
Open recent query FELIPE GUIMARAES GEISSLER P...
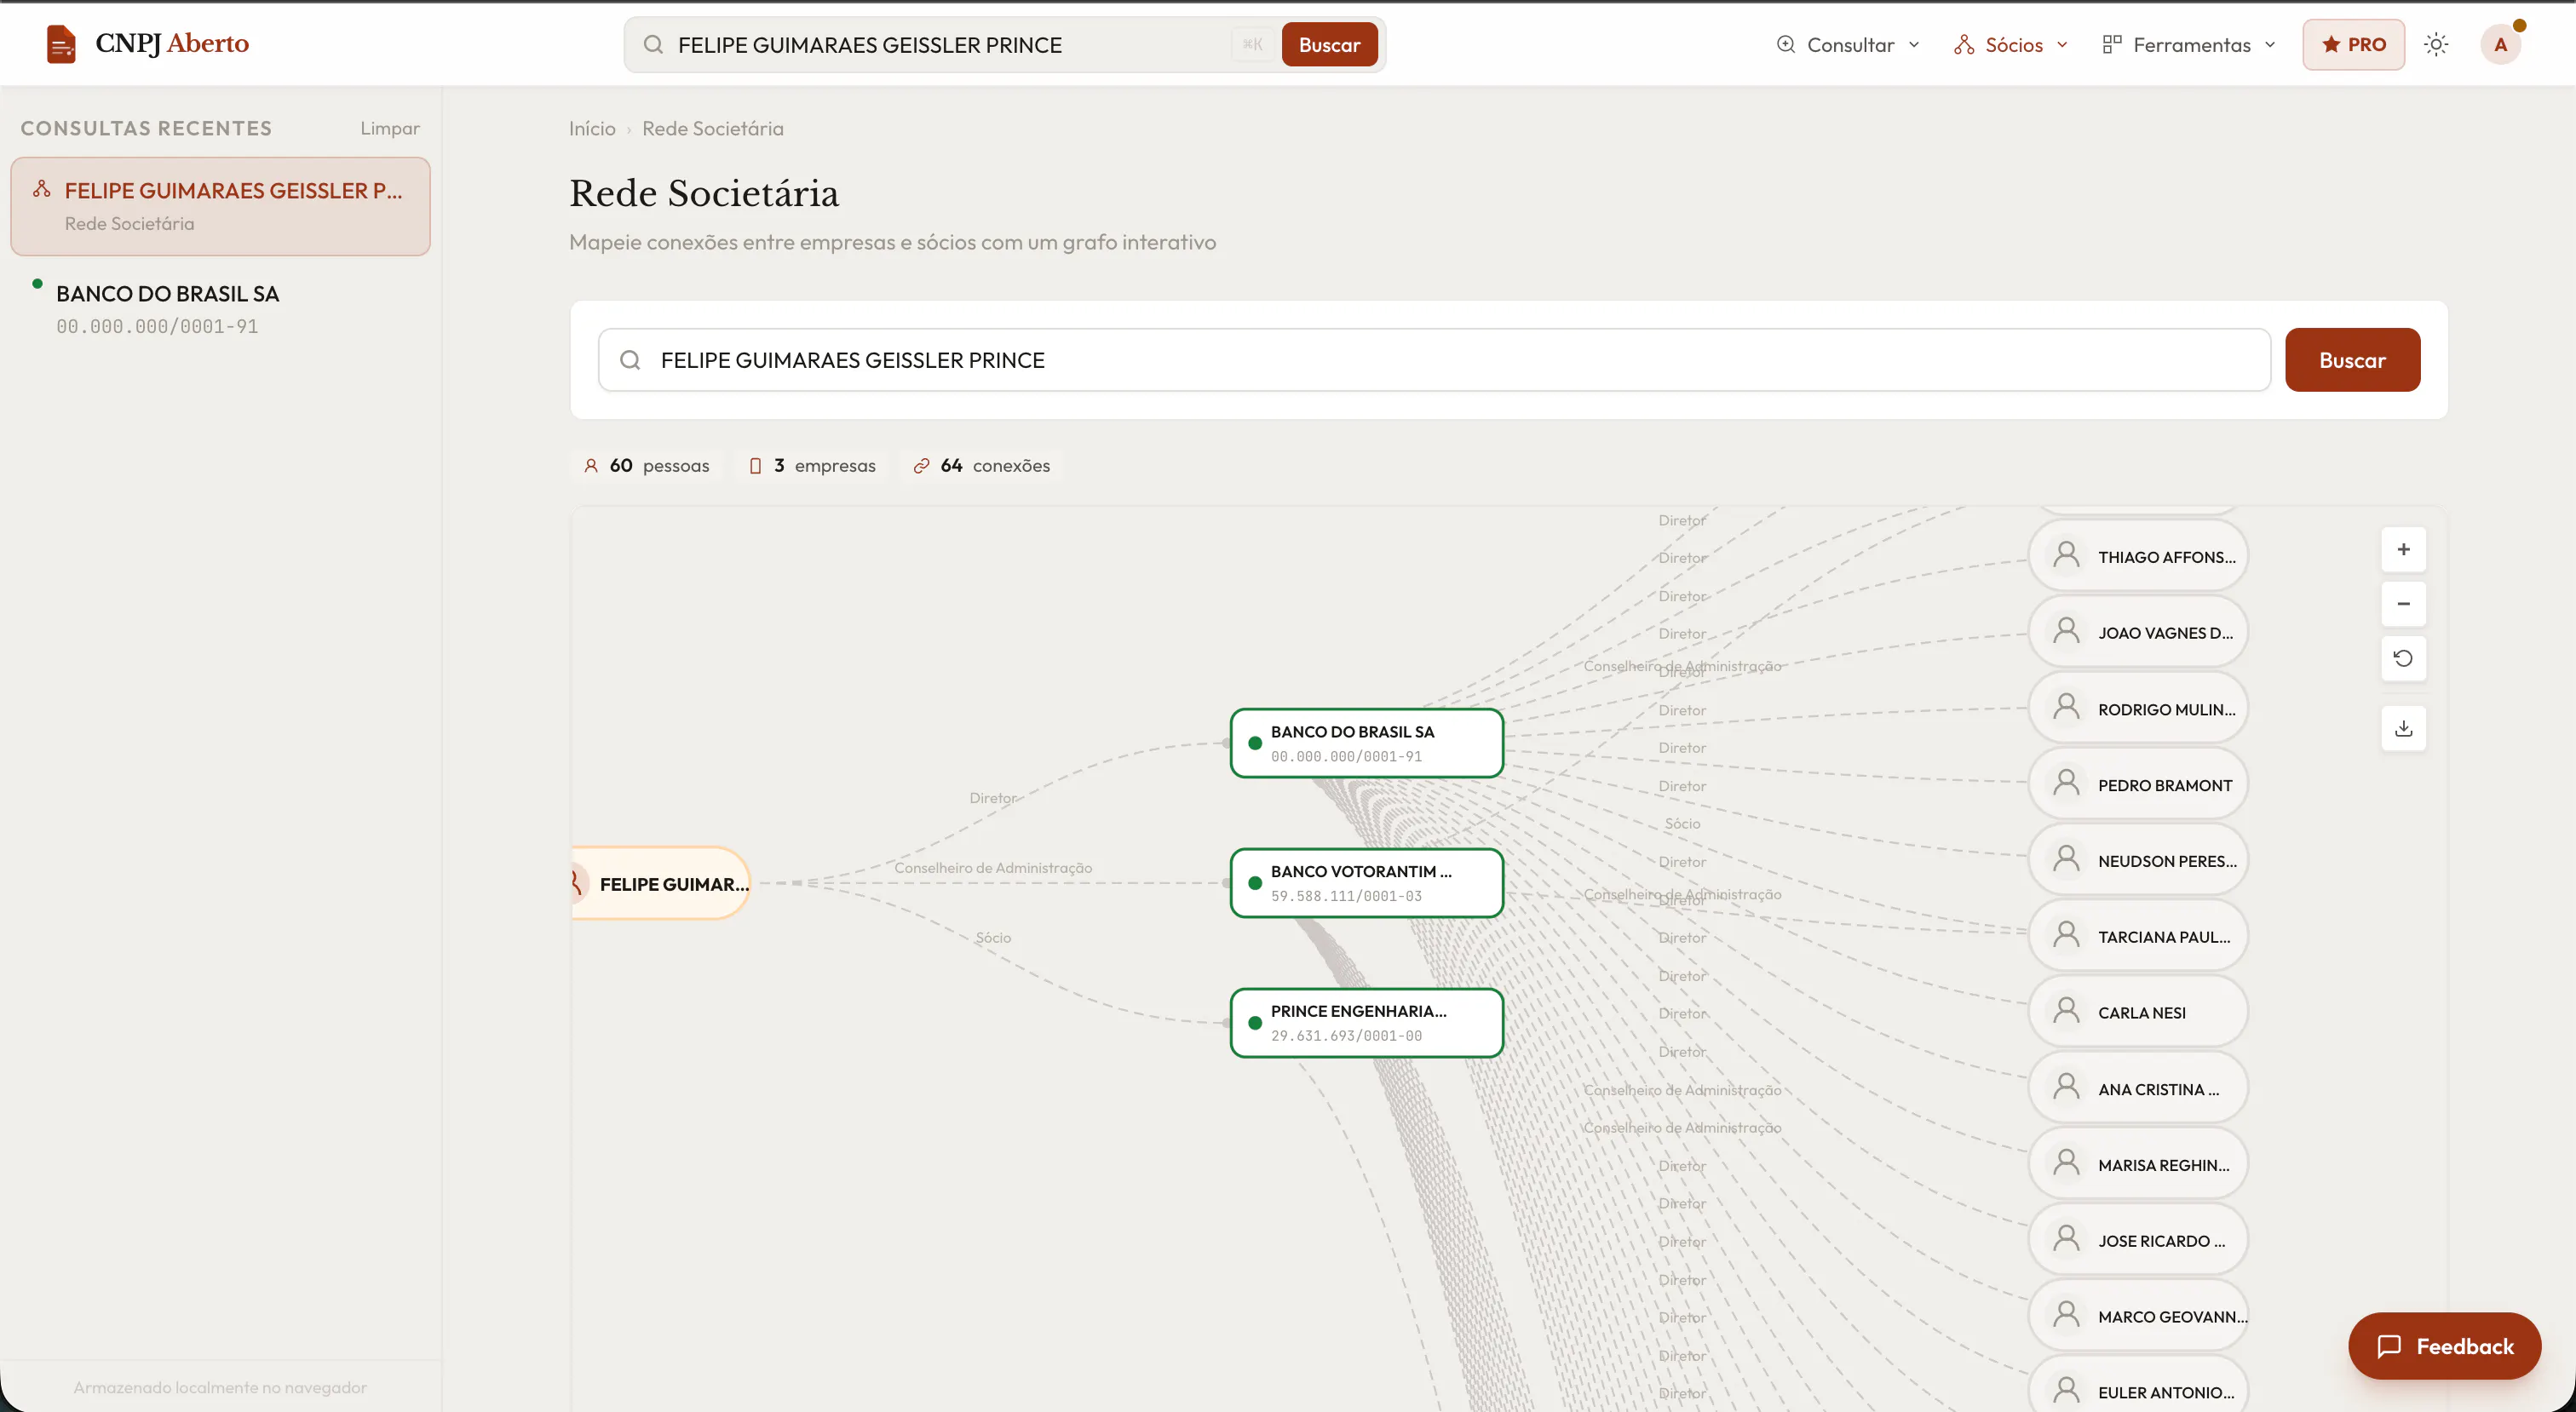[x=220, y=206]
